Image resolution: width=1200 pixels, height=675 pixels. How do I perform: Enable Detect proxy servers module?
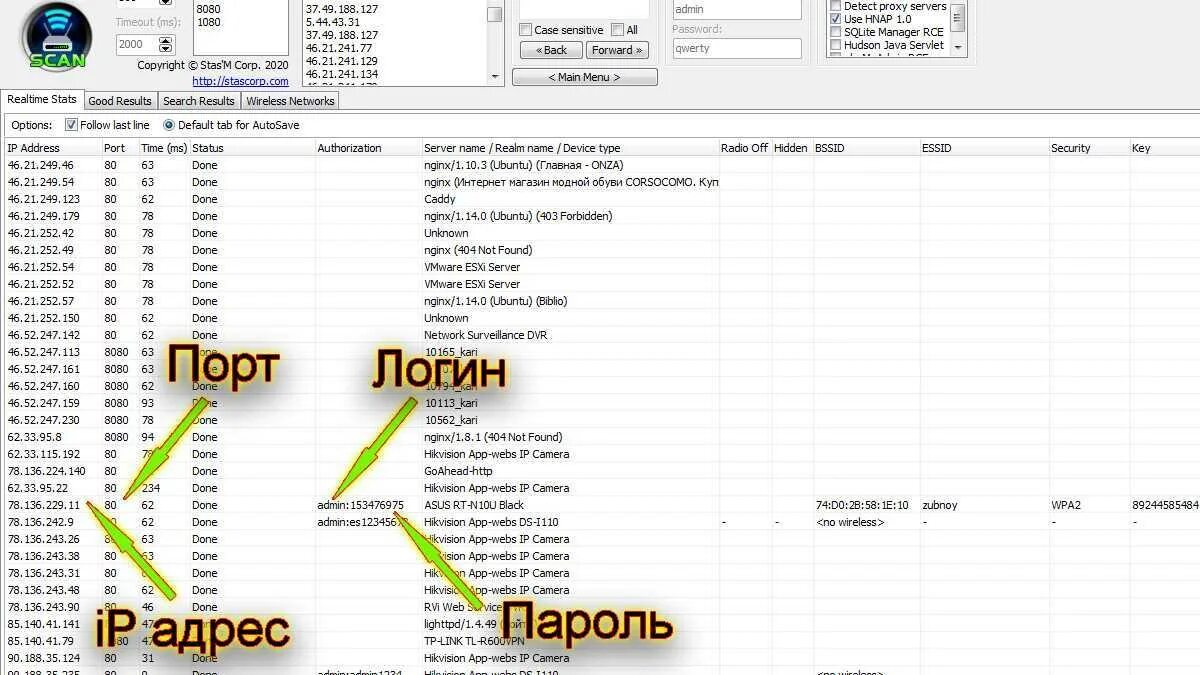836,6
